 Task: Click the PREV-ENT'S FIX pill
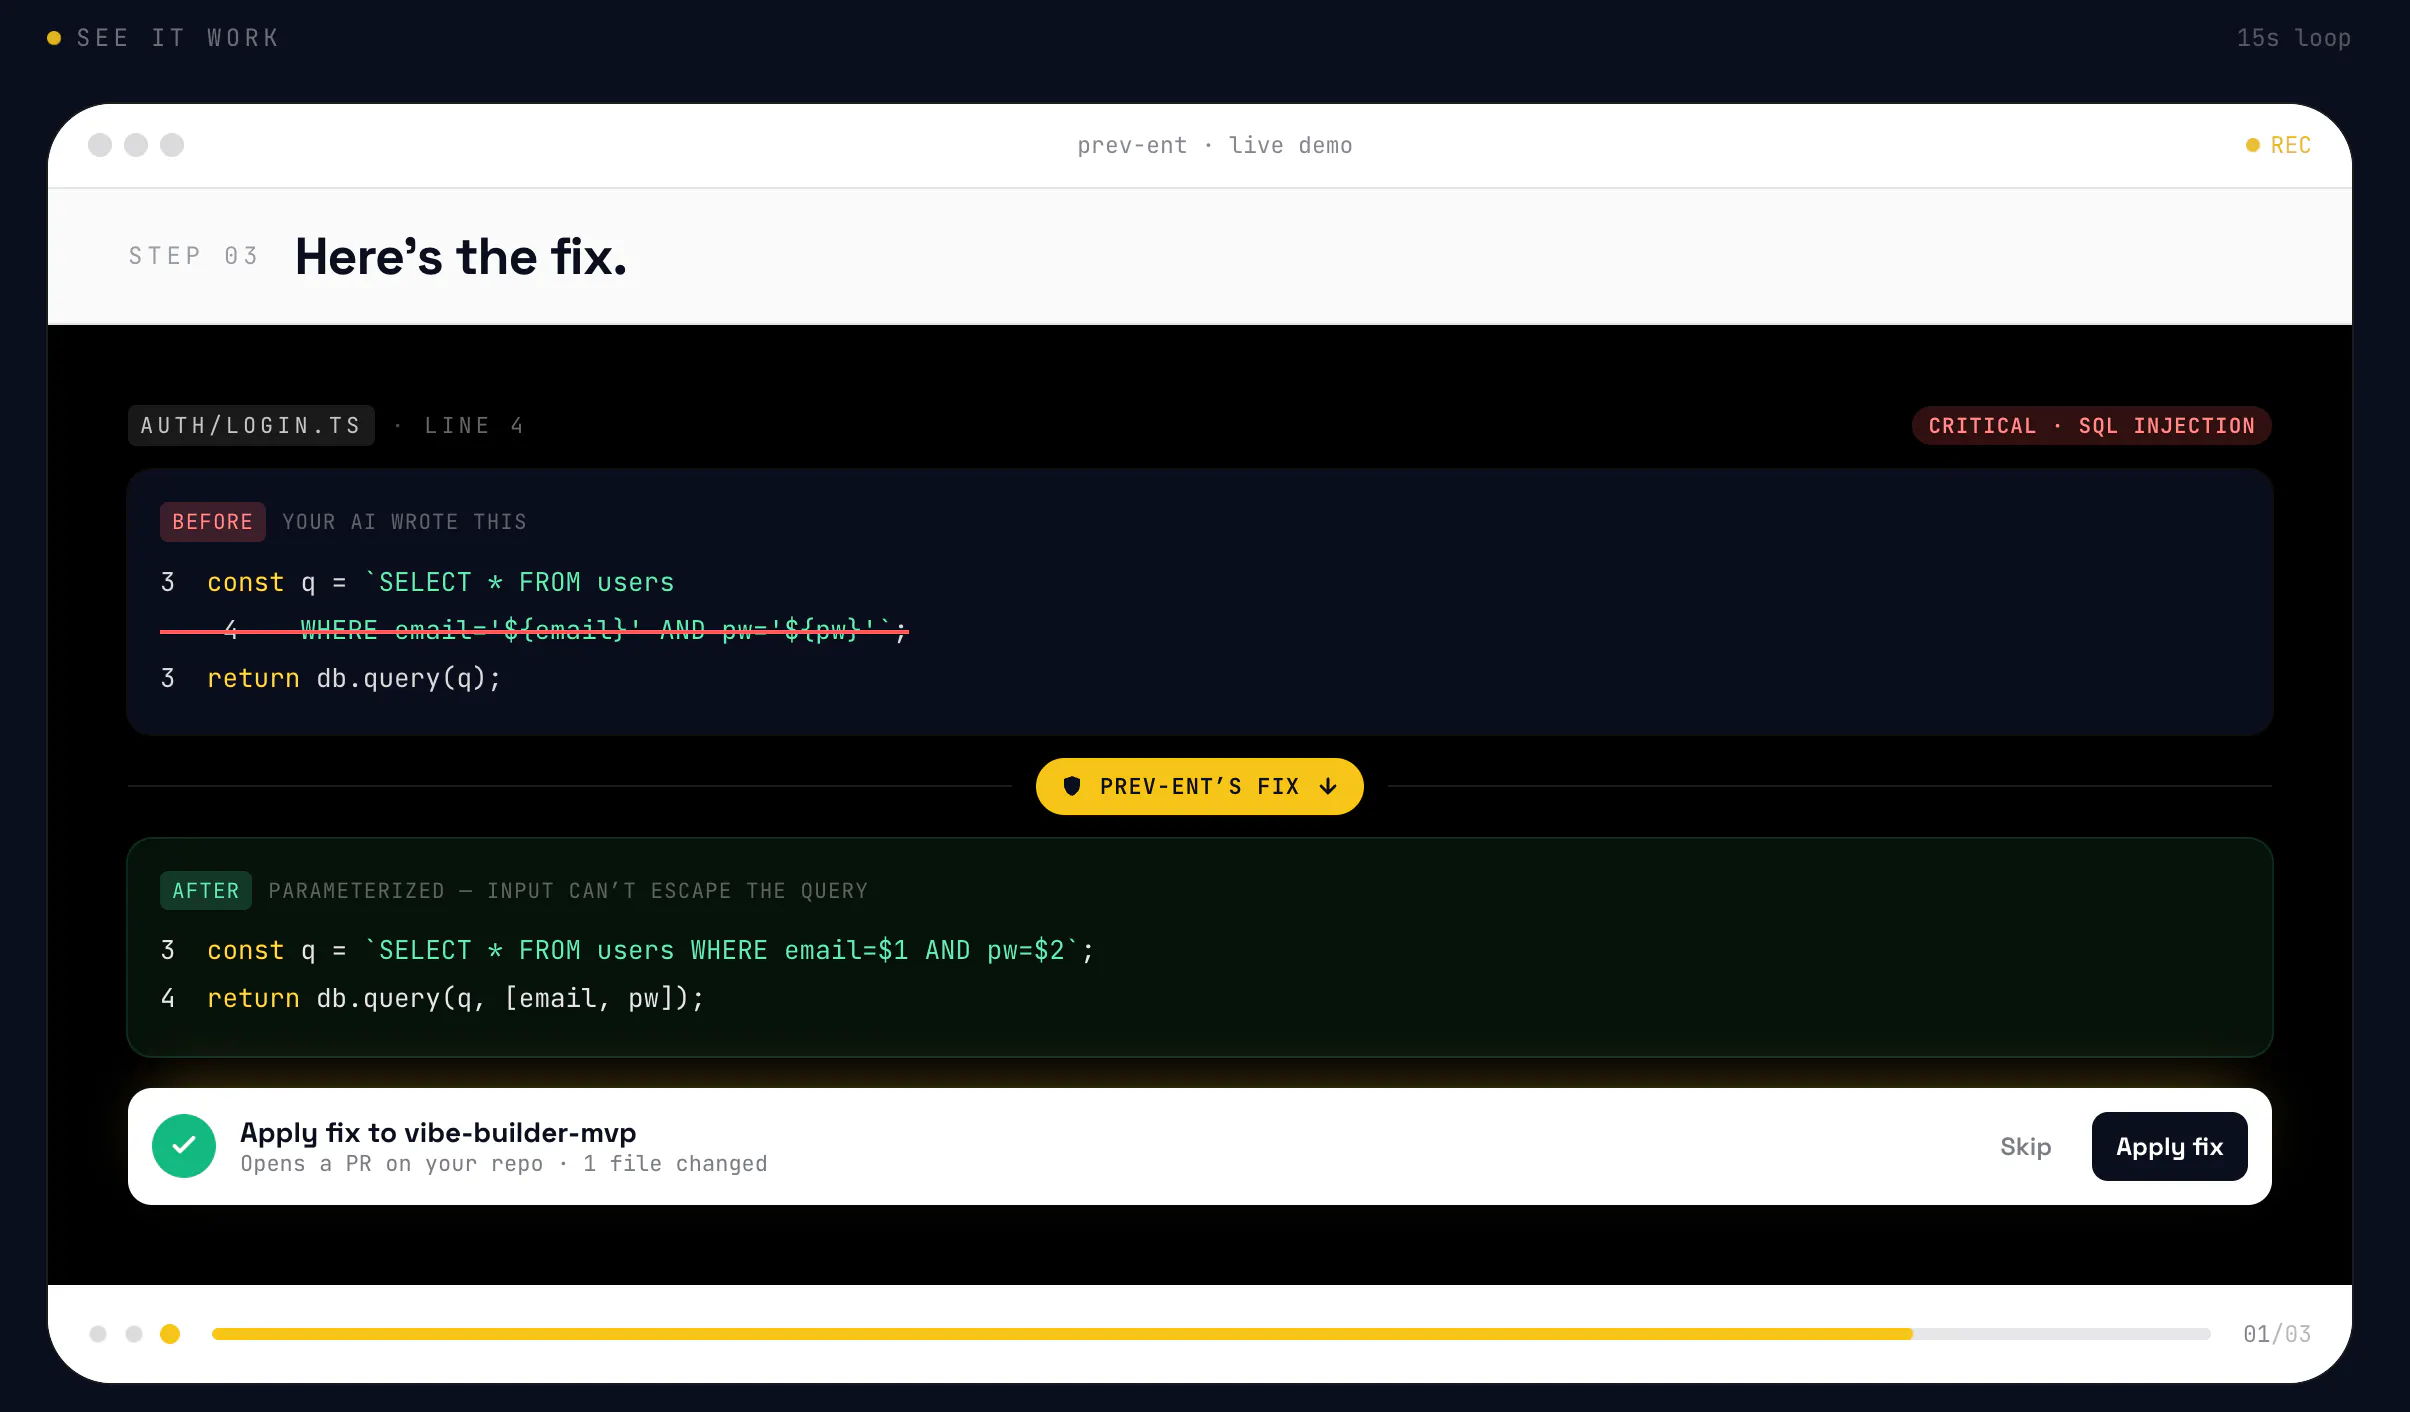1199,786
